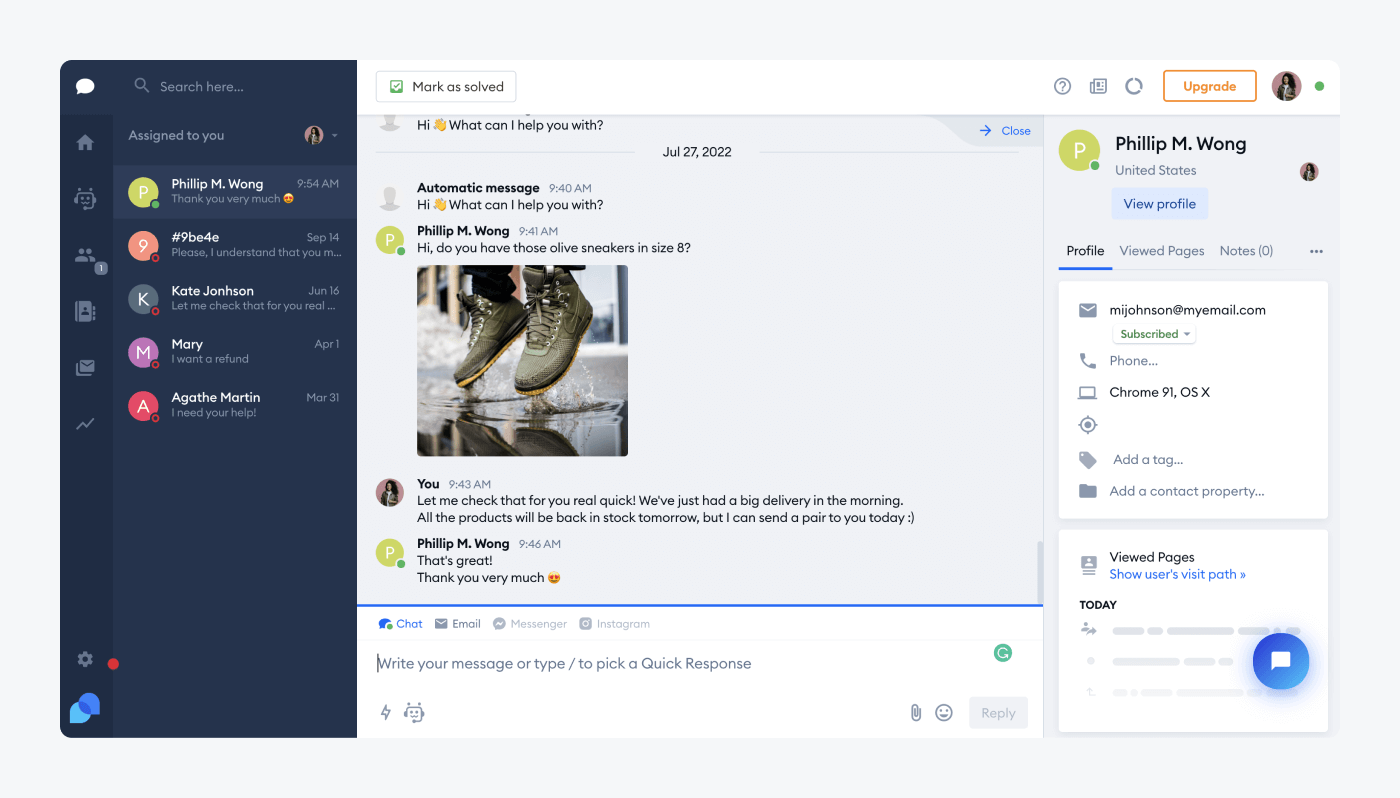
Task: Open the visitors list icon in the sidebar
Action: pyautogui.click(x=86, y=254)
